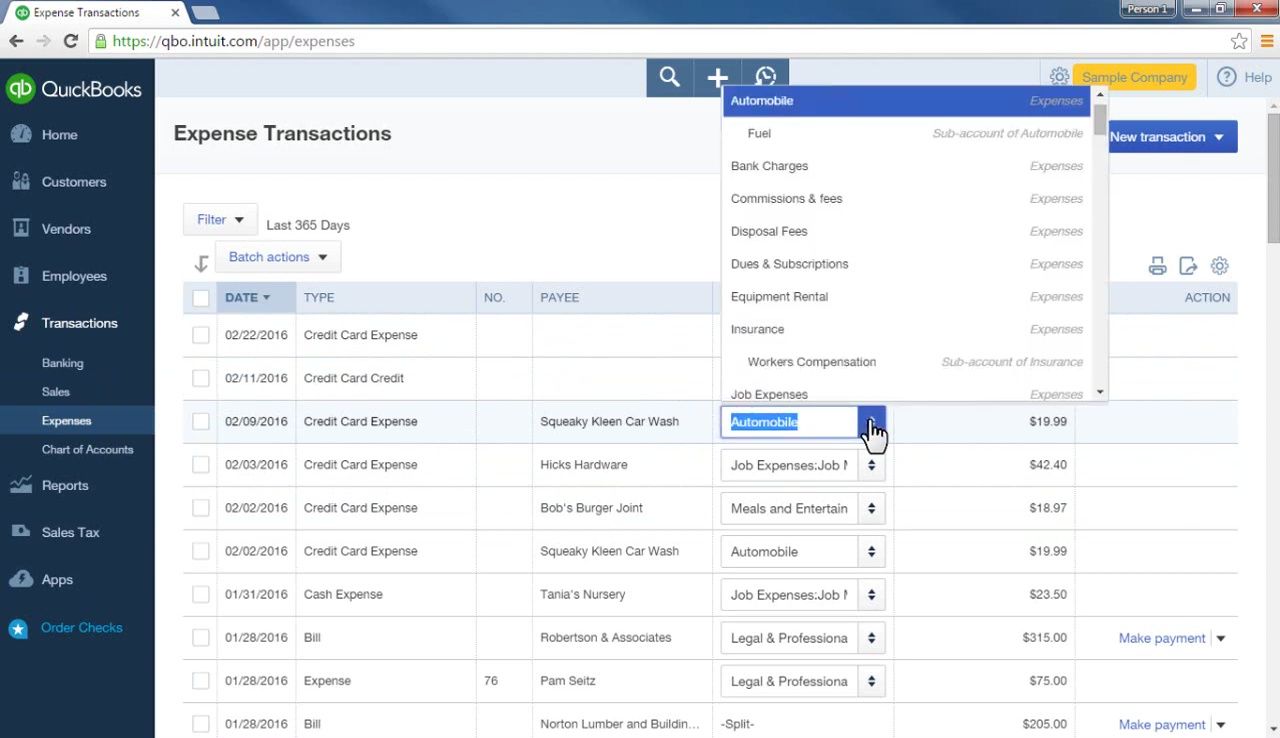Open the category dropdown in the Bob's Burger Joint row

[871, 508]
